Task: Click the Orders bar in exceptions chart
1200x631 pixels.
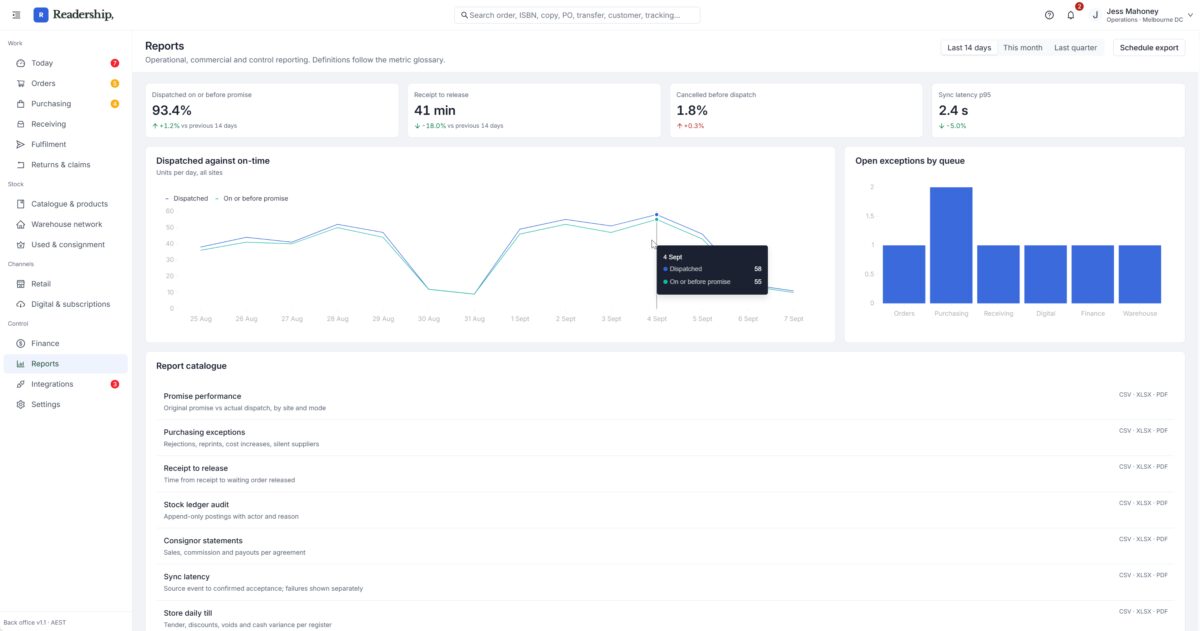Action: click(904, 274)
